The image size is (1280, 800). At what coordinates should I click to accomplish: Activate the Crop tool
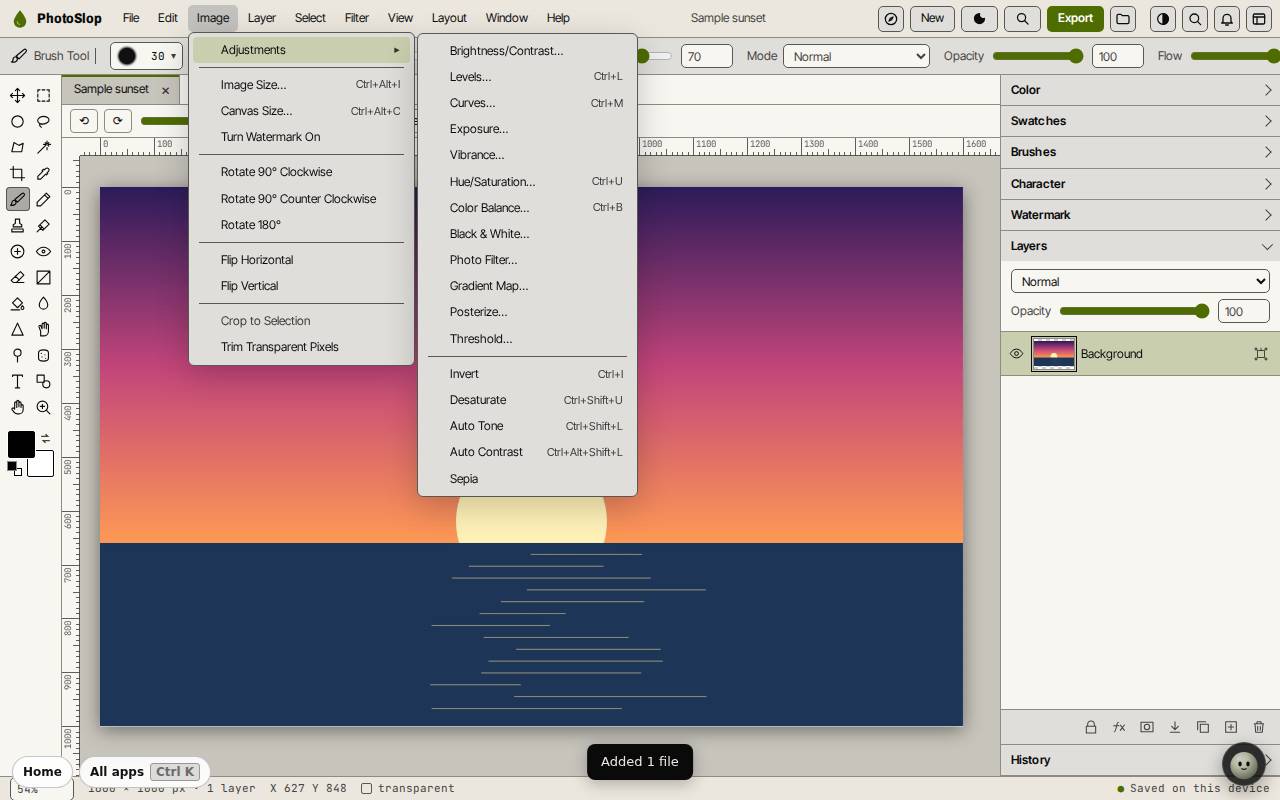point(17,173)
